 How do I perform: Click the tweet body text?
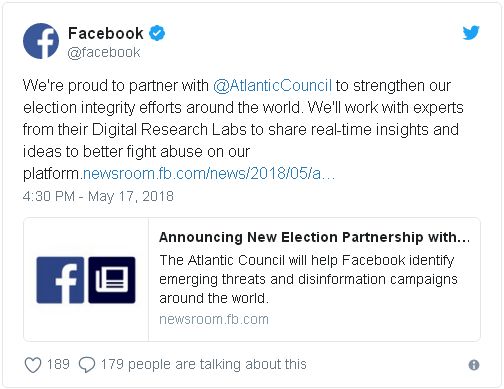tap(243, 129)
